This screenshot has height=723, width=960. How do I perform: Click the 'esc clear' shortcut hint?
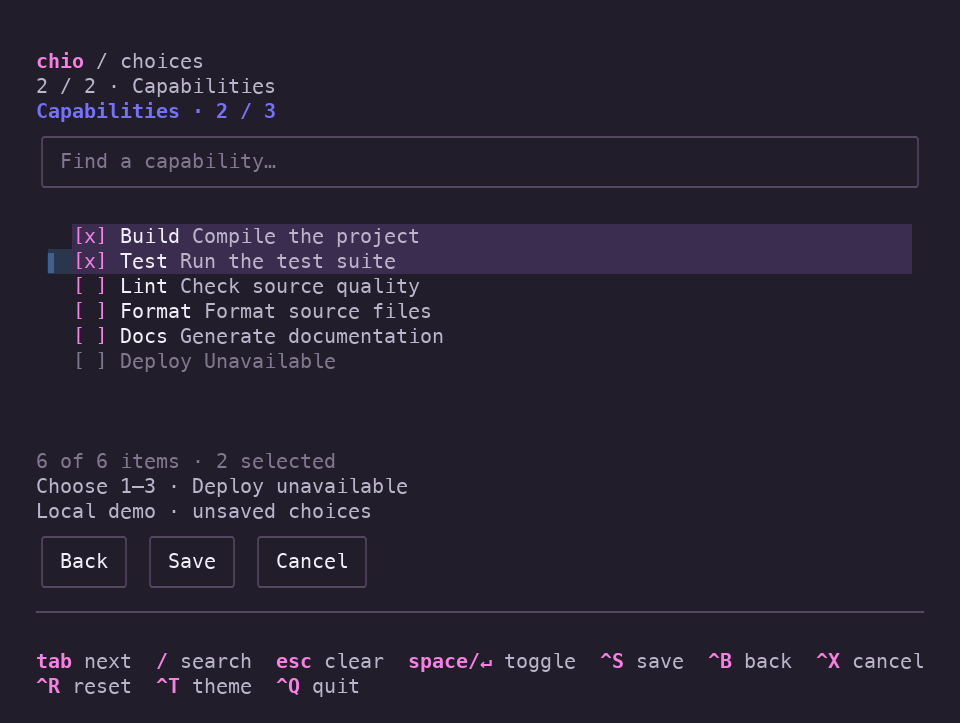point(330,662)
